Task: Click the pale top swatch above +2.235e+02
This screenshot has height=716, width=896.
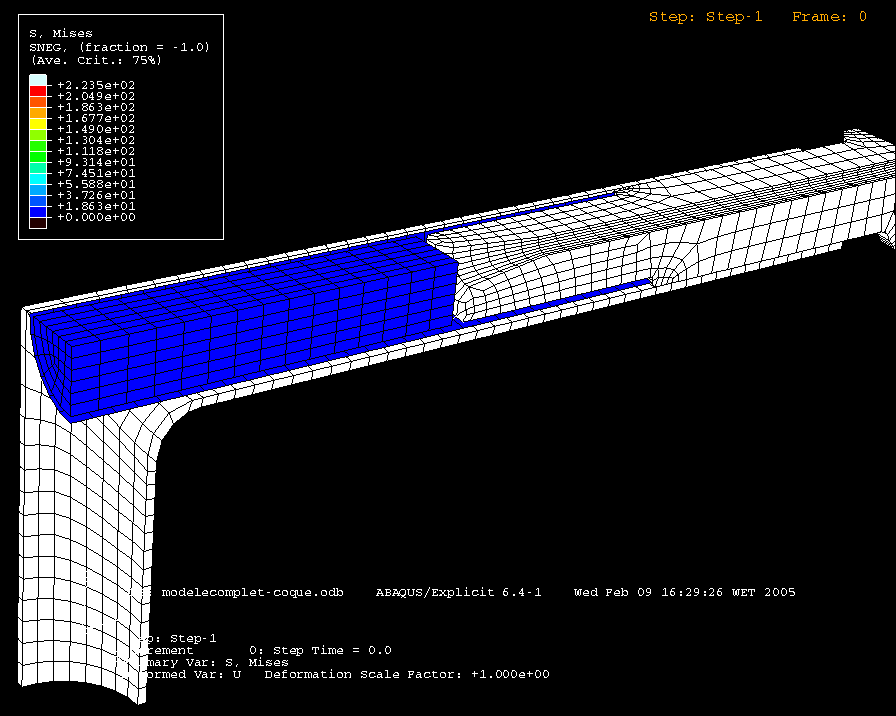Action: tap(38, 80)
